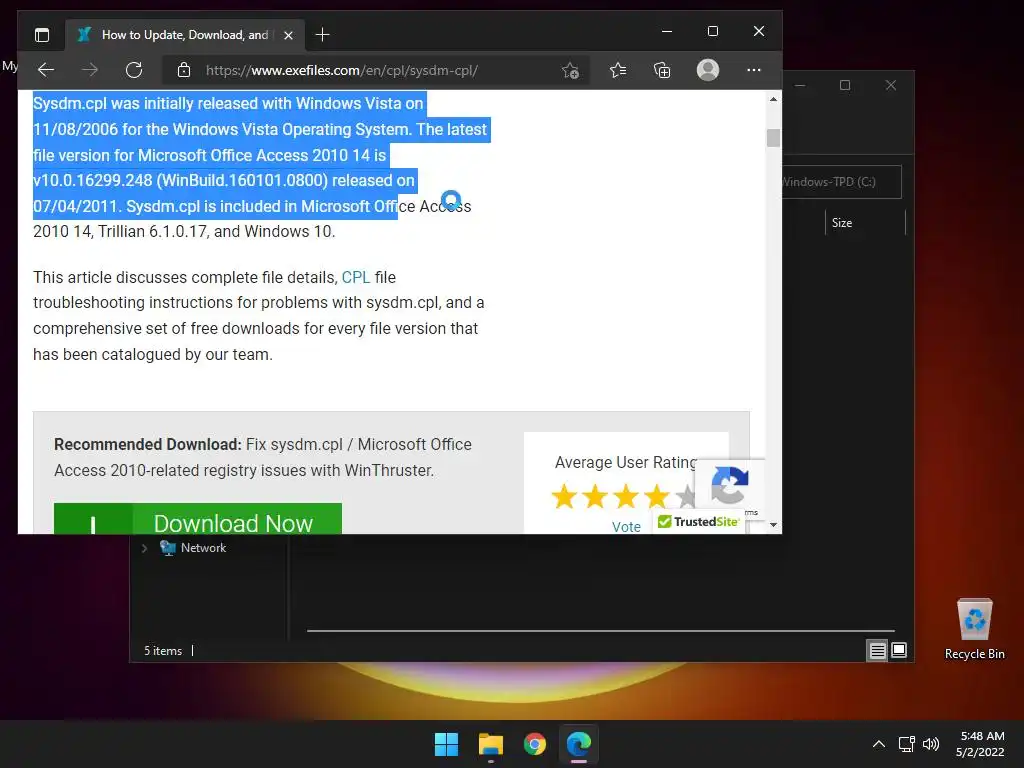This screenshot has width=1024, height=768.
Task: Open the Collections icon in Edge toolbar
Action: (662, 70)
